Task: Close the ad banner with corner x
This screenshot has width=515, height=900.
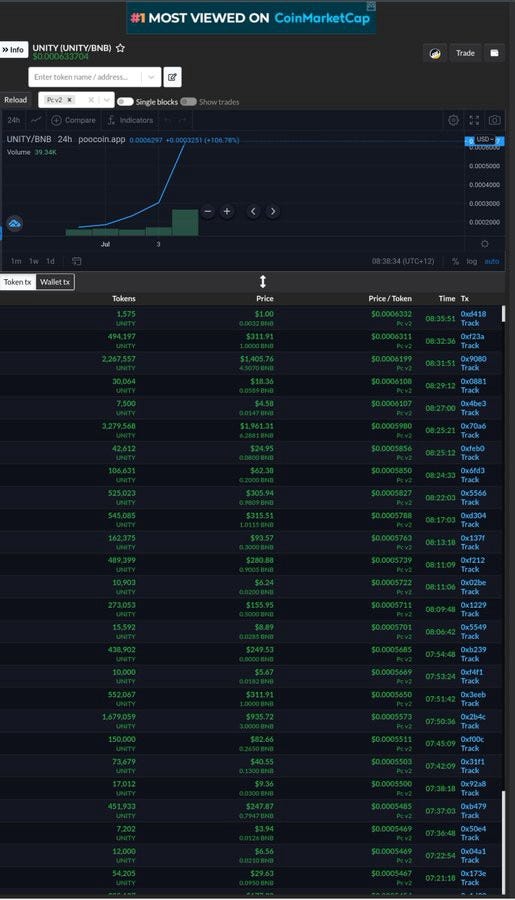Action: (x=371, y=6)
